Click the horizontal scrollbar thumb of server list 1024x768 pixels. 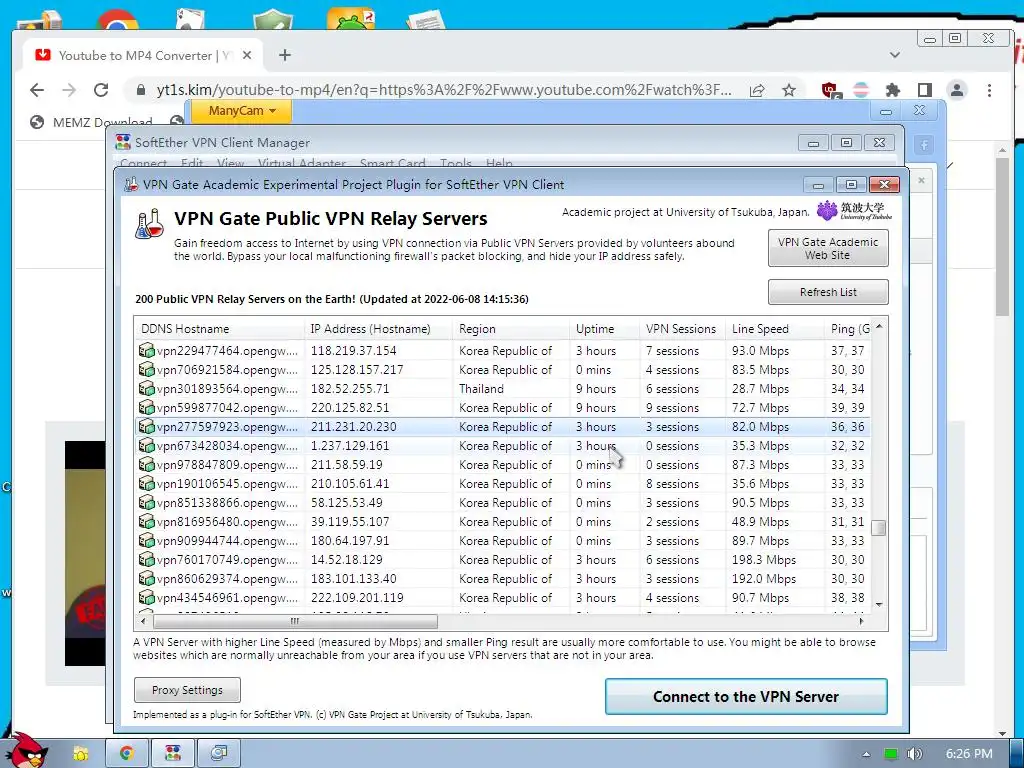(x=295, y=621)
